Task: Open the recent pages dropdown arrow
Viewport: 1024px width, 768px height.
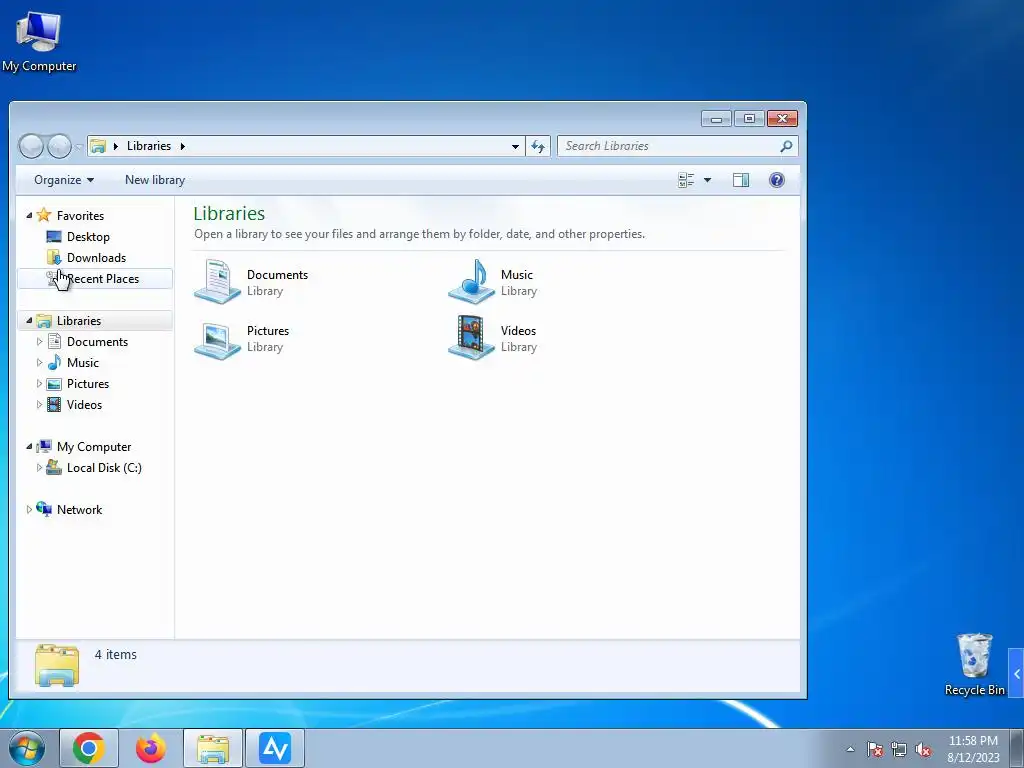Action: pos(78,146)
